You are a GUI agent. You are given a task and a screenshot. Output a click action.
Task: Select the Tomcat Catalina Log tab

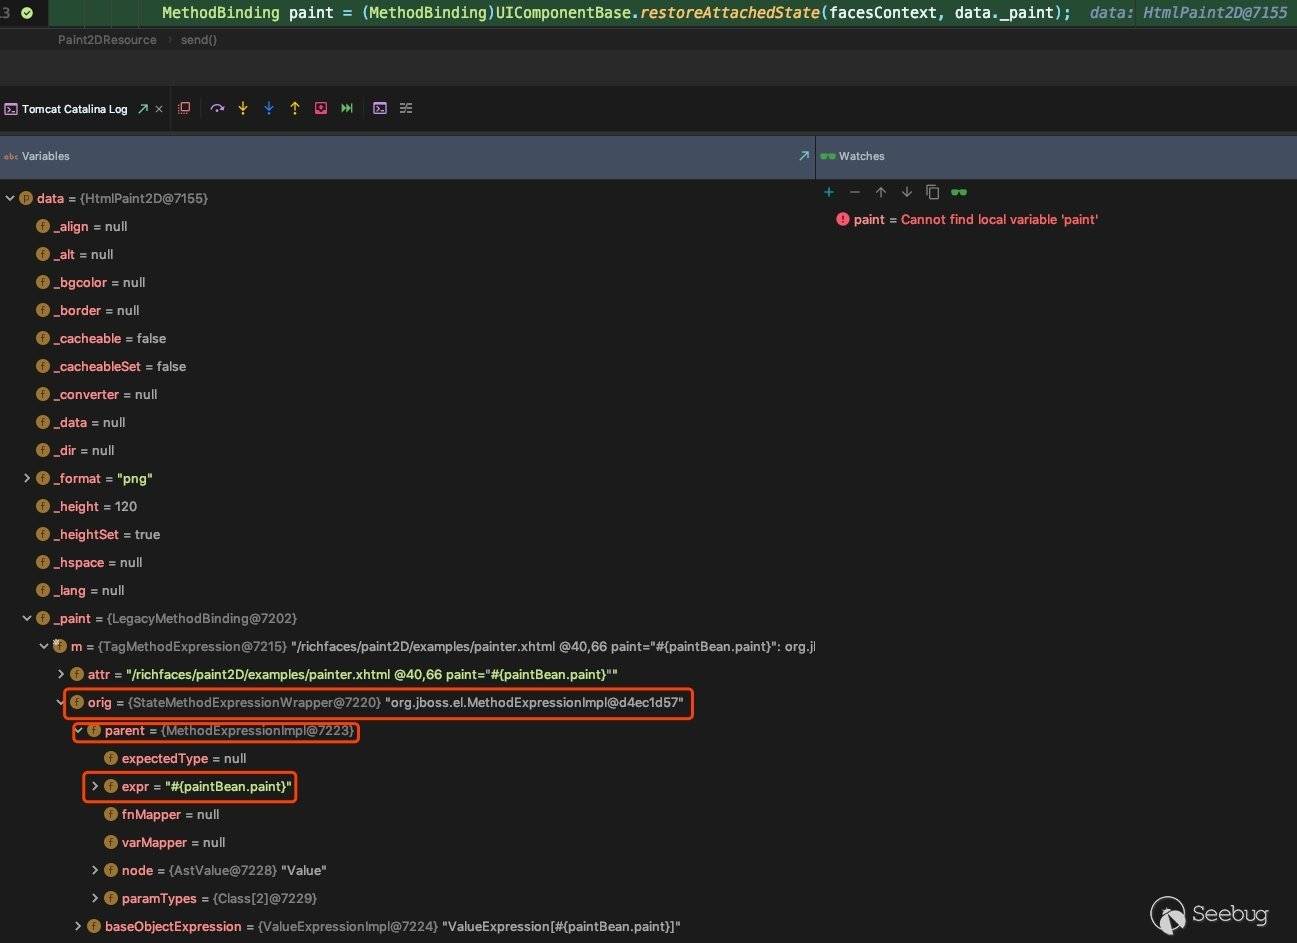(74, 109)
